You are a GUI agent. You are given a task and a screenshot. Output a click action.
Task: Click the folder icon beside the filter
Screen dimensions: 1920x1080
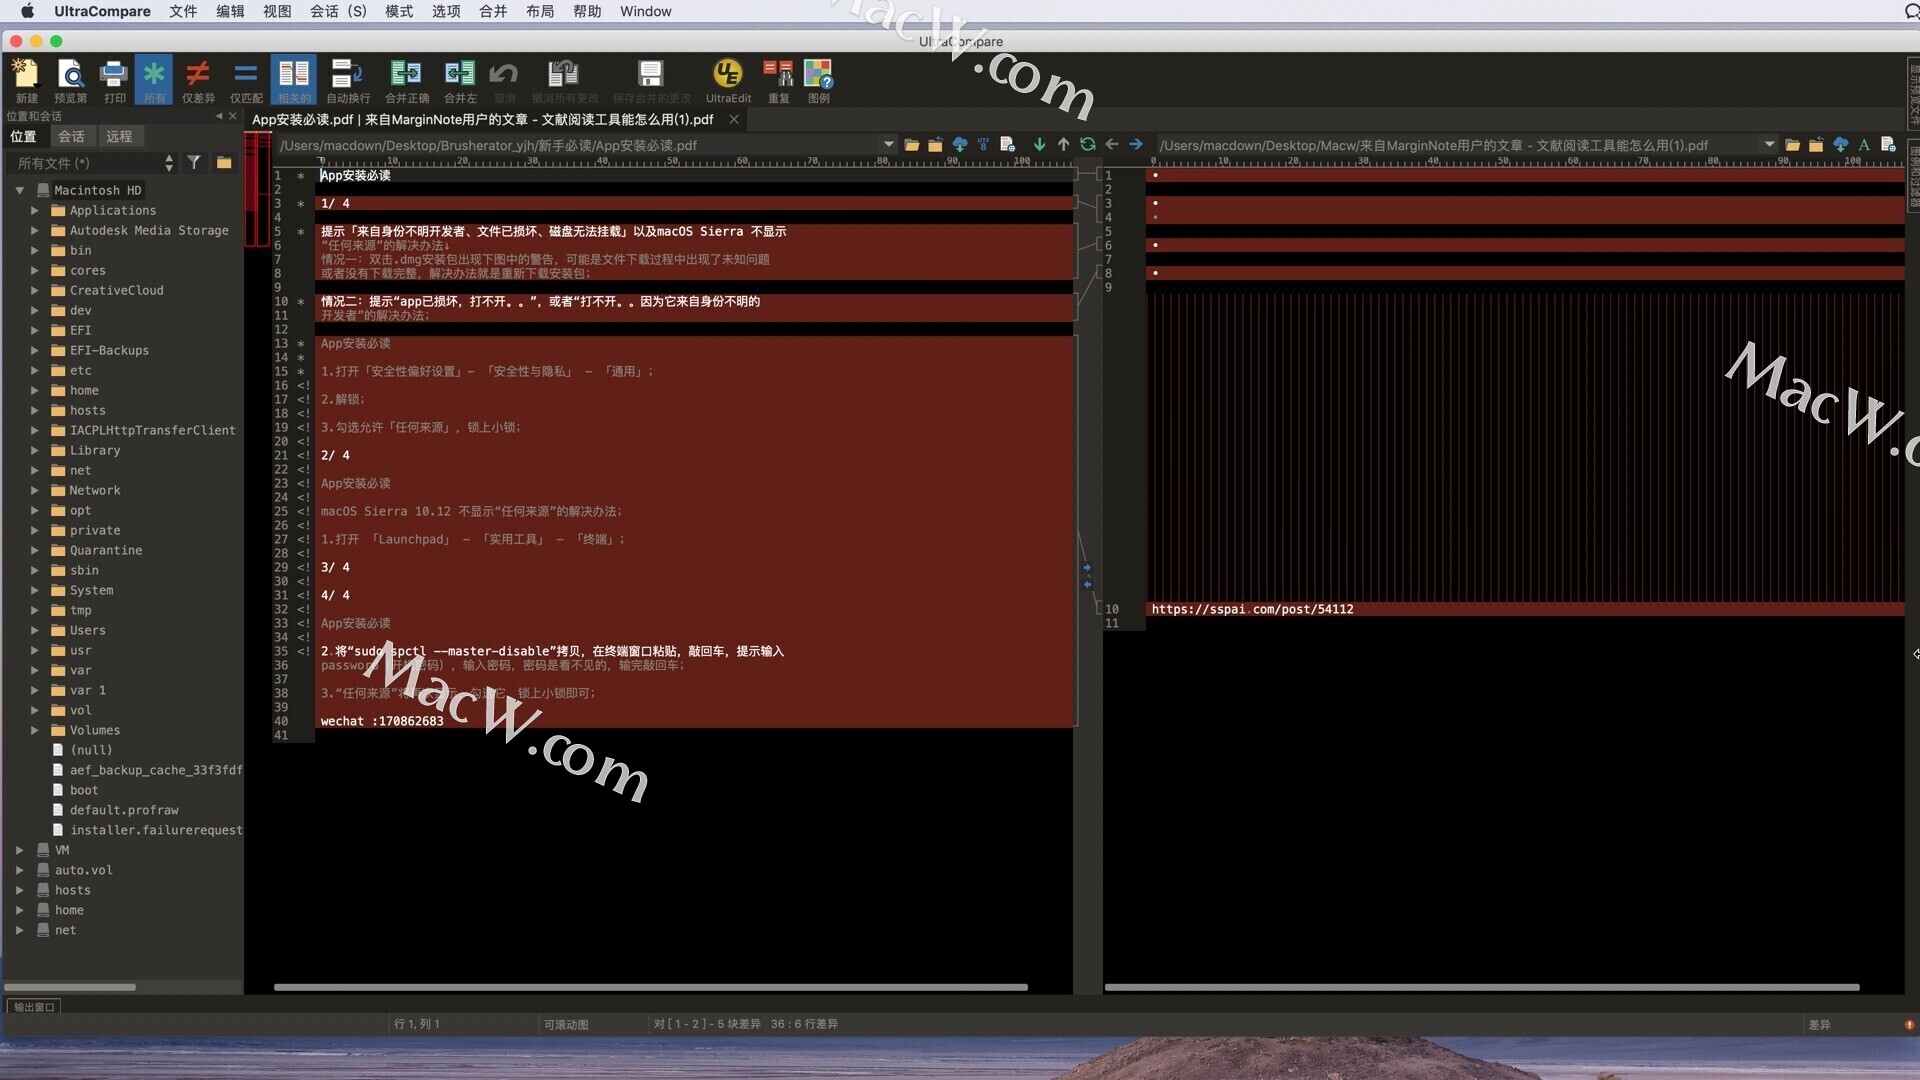tap(224, 162)
